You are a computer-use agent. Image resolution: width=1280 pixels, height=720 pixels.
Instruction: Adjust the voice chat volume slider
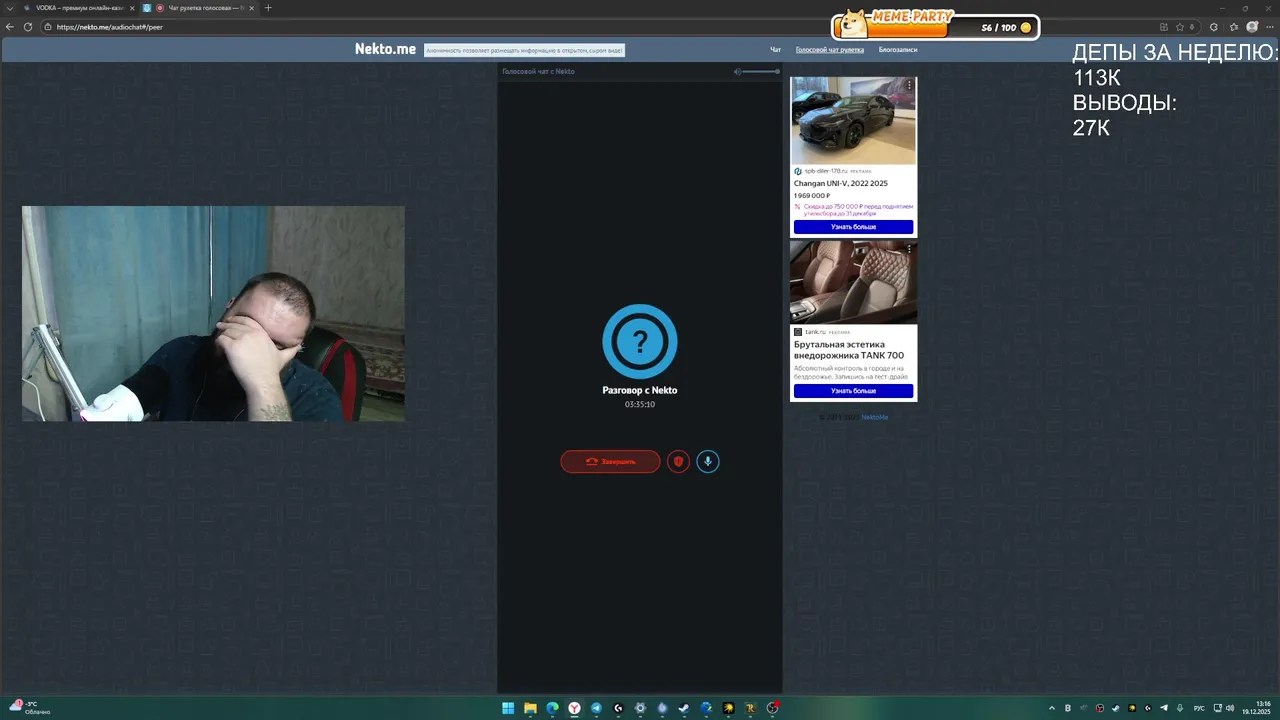762,71
